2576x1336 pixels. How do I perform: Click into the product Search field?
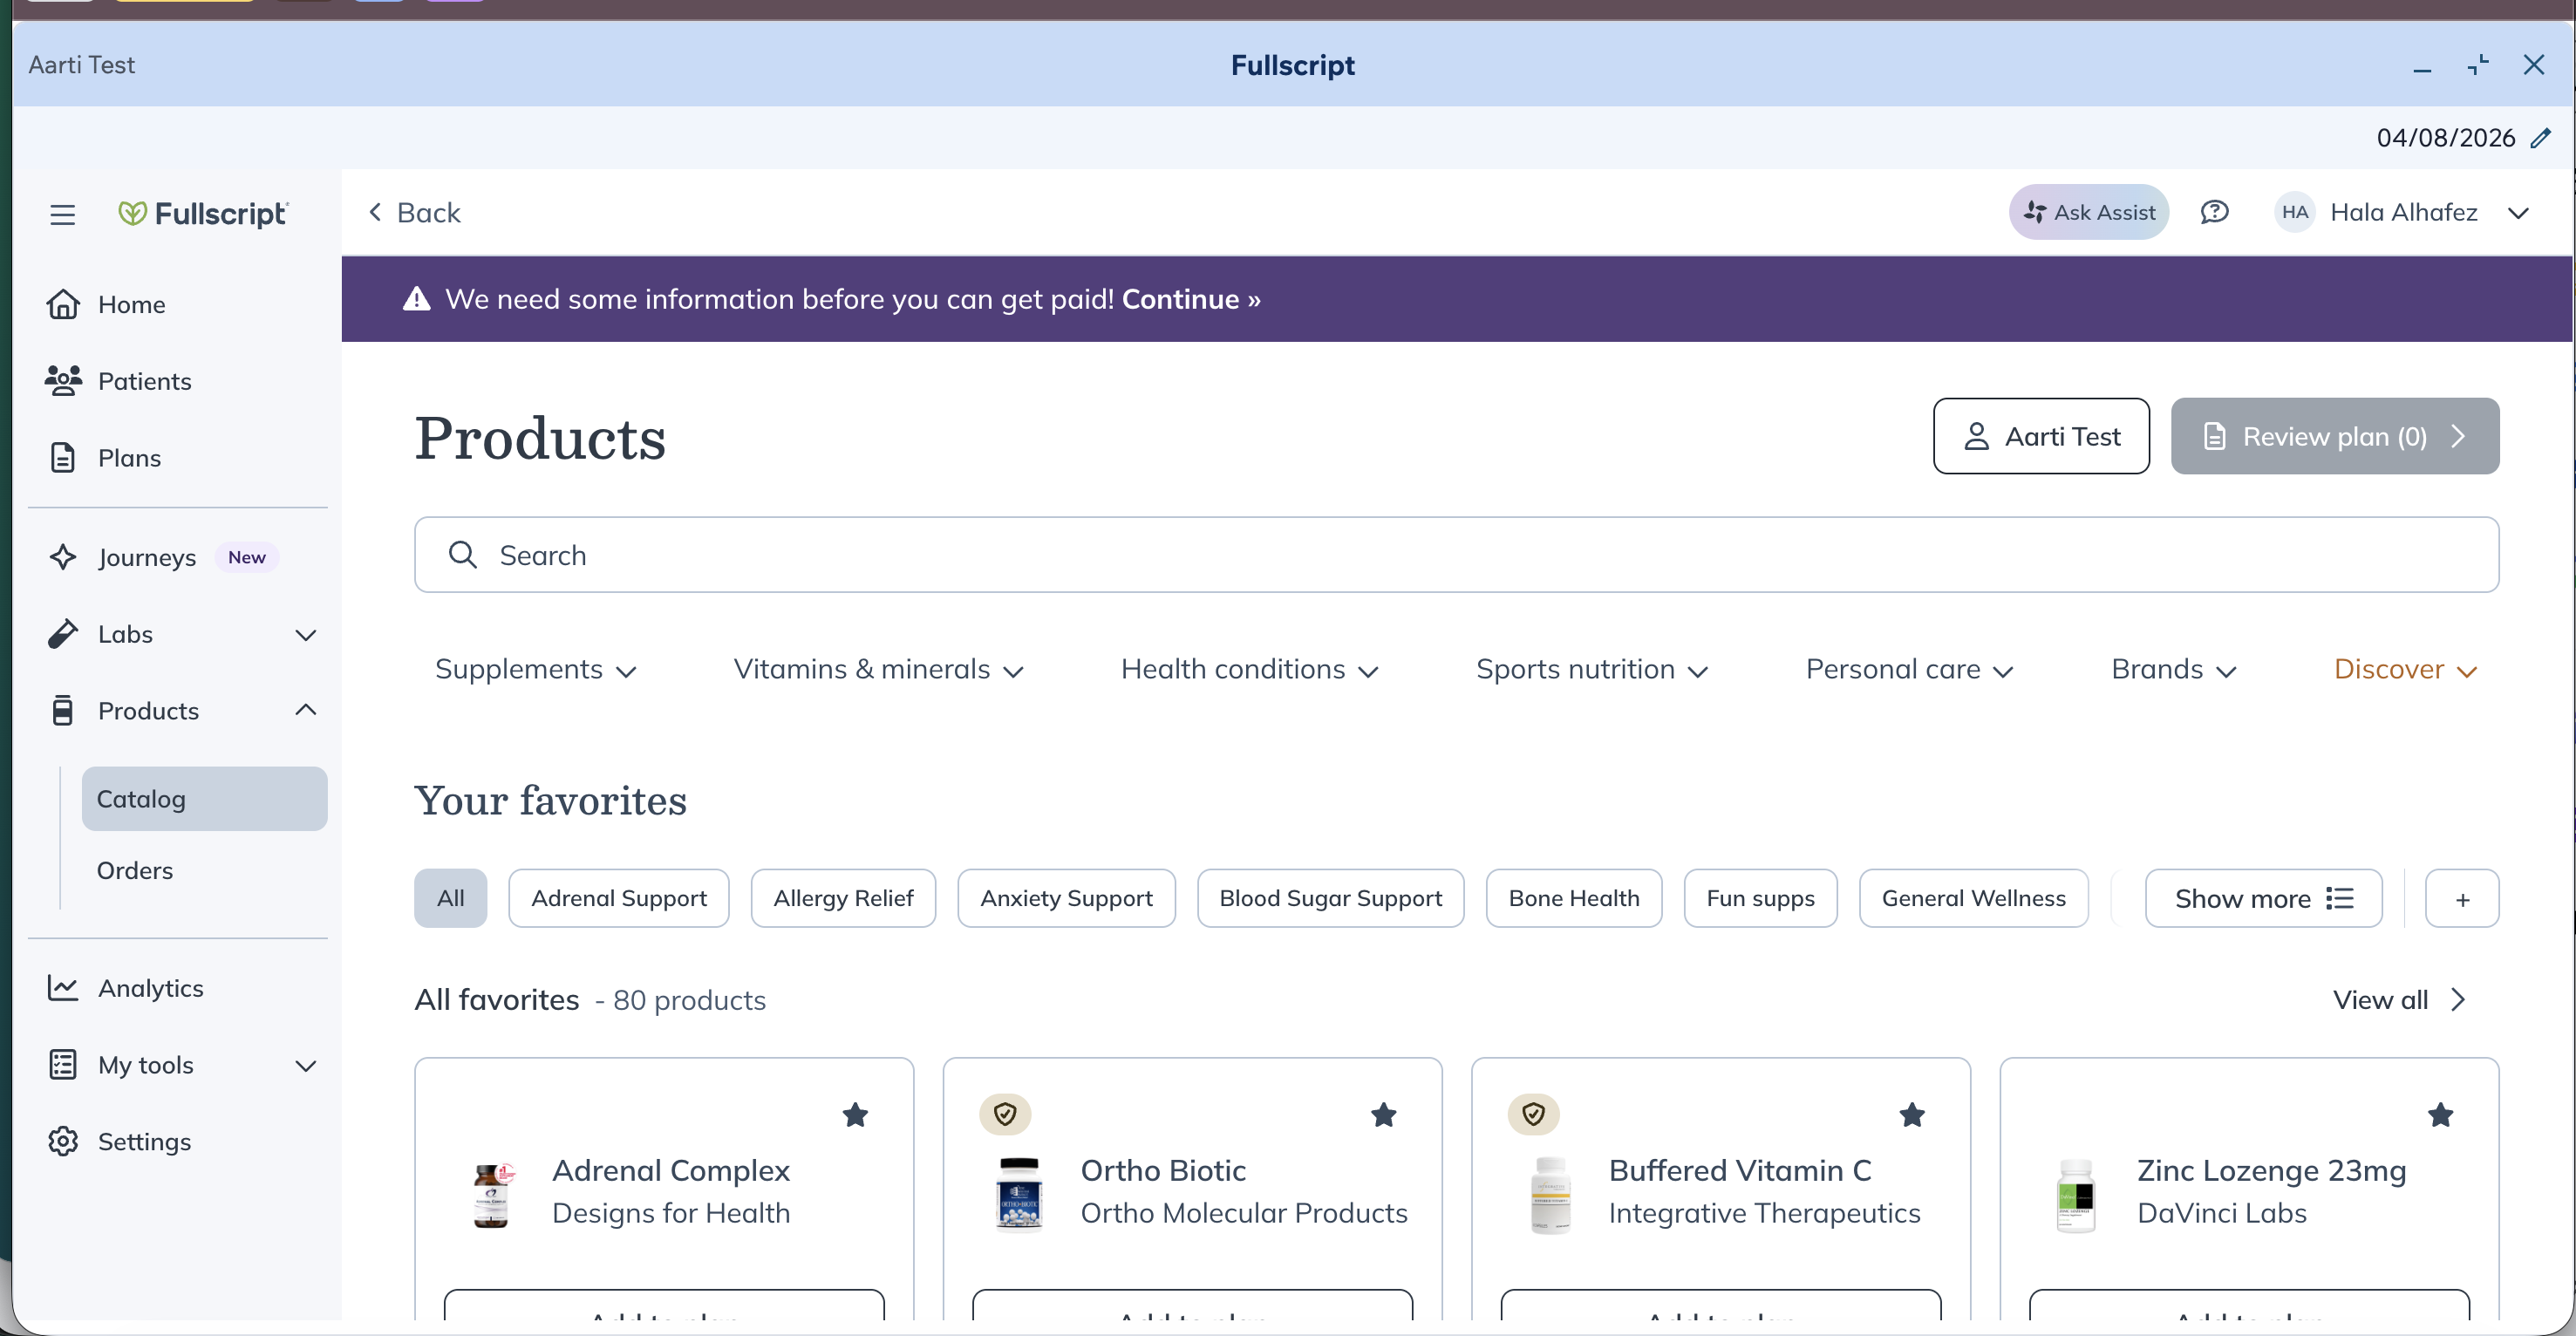coord(1455,555)
